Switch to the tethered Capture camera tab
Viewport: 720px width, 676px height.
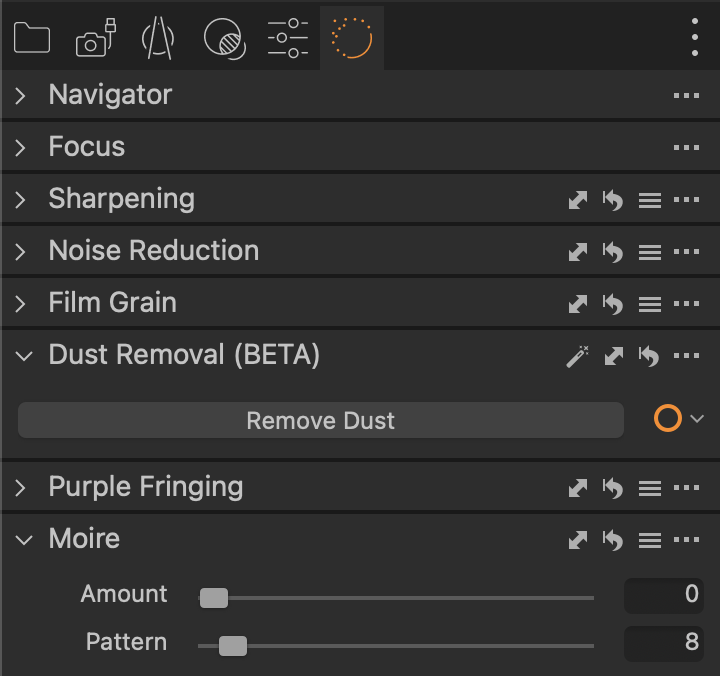[x=96, y=38]
